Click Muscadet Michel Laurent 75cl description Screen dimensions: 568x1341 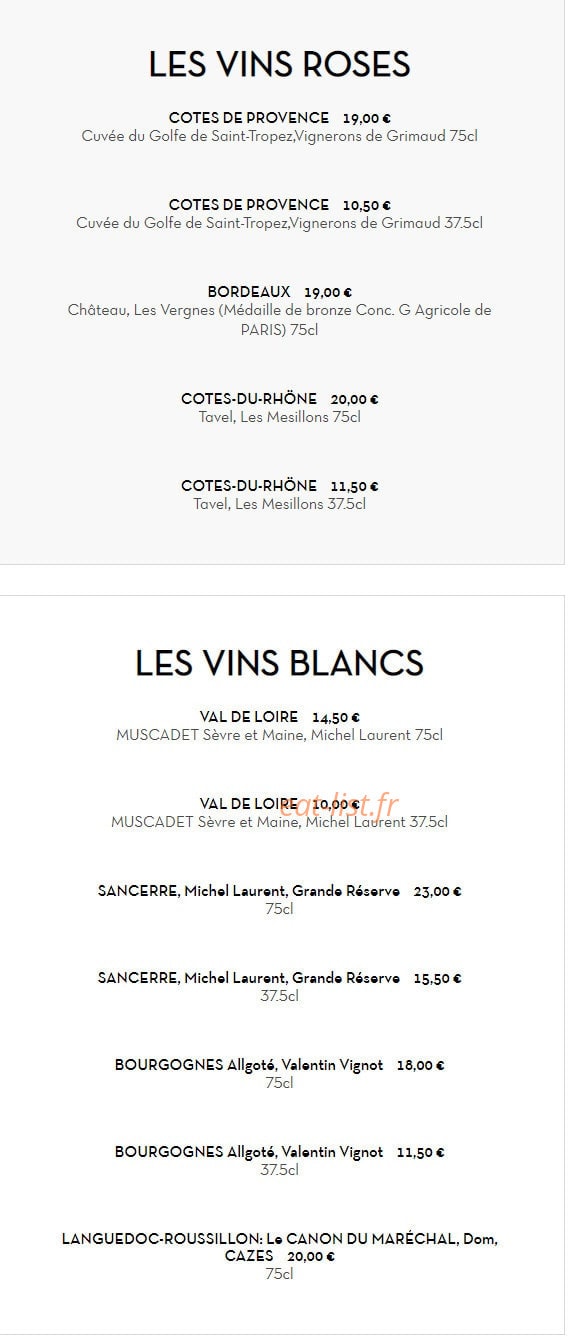click(280, 735)
